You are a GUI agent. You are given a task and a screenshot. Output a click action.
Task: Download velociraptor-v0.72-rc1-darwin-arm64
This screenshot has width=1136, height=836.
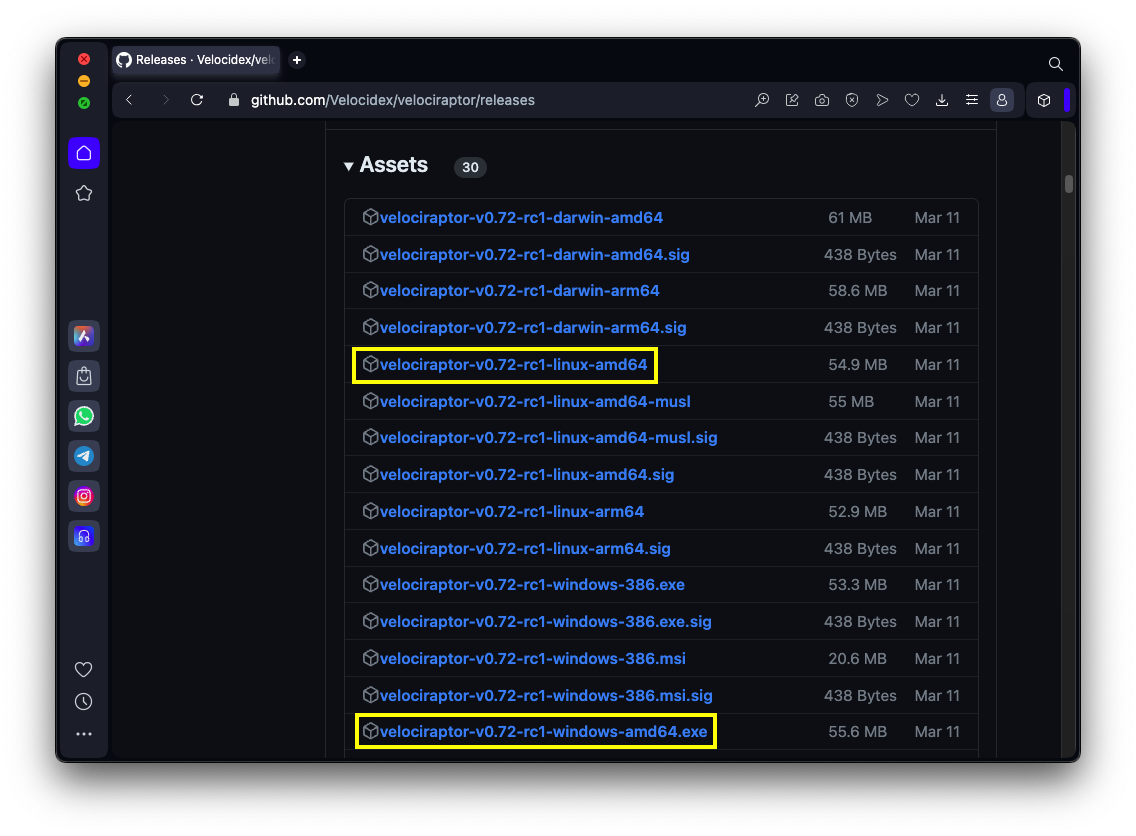(519, 290)
